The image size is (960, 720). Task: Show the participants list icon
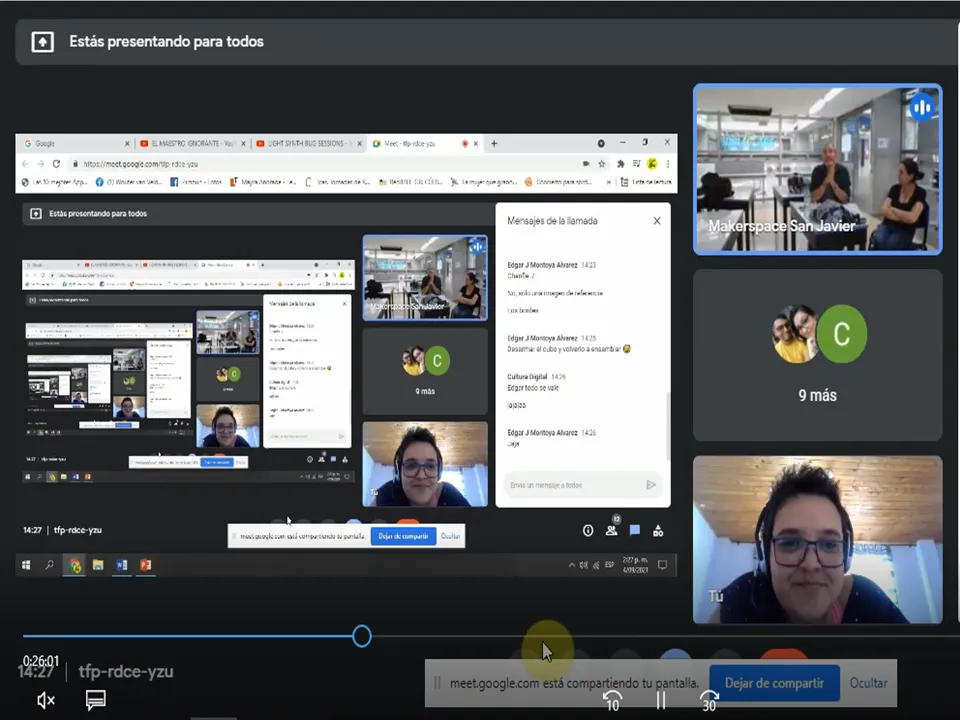[x=612, y=530]
